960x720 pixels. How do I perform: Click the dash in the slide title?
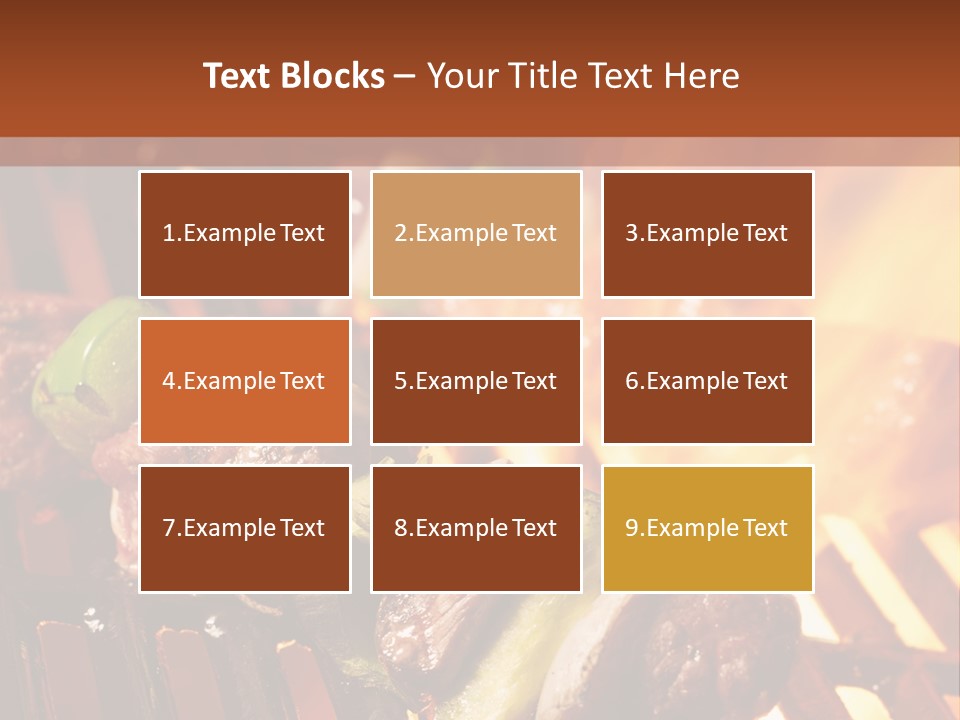point(405,76)
